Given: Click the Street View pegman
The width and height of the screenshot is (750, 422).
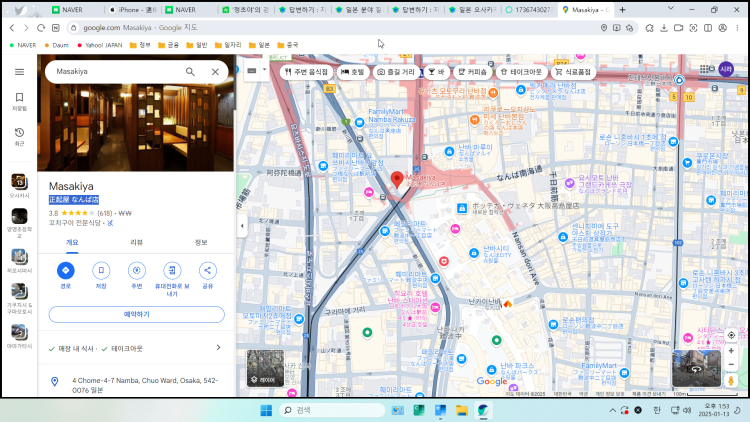Looking at the screenshot, I should 731,380.
